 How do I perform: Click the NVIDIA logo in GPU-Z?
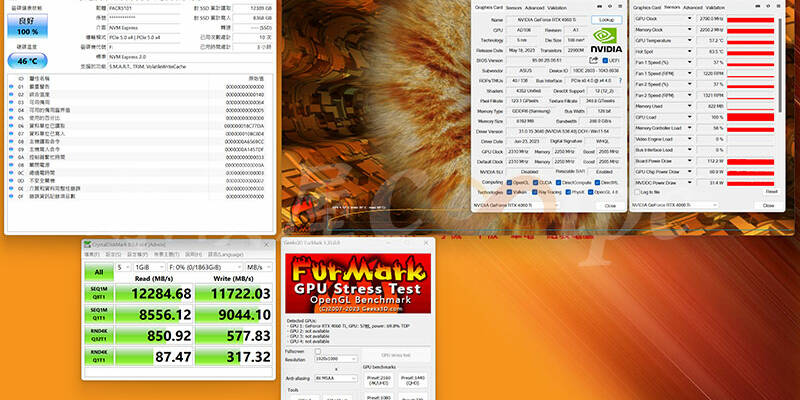[606, 40]
